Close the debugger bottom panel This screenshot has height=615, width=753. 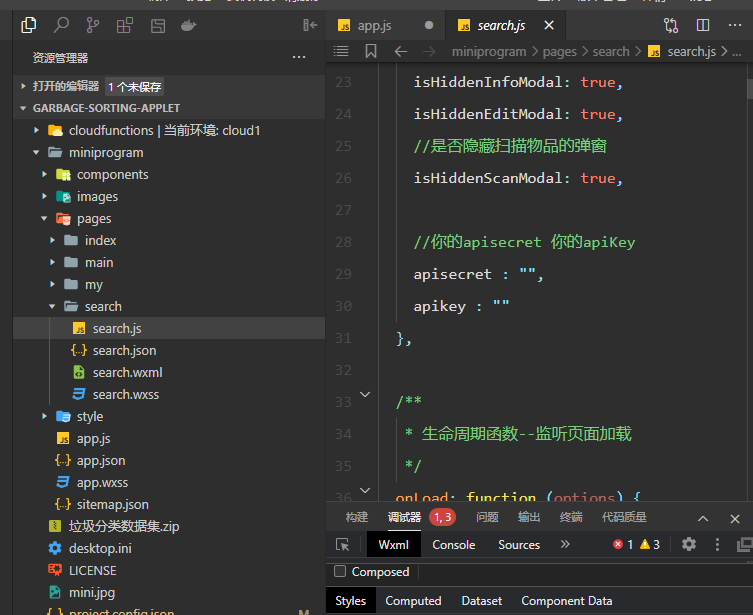click(735, 519)
